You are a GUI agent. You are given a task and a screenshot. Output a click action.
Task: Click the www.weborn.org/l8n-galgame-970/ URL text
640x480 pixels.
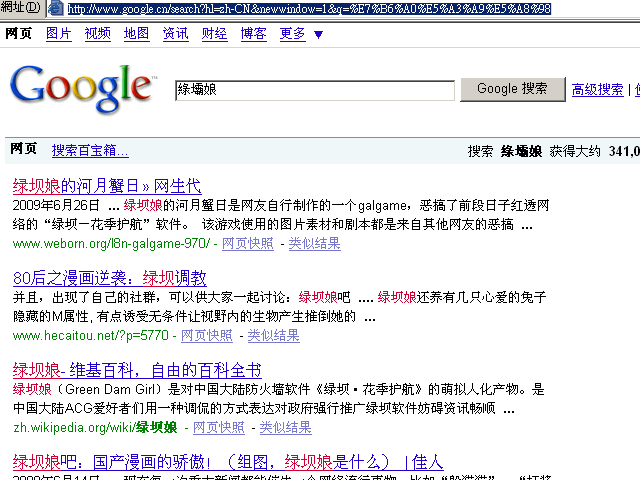[x=111, y=244]
